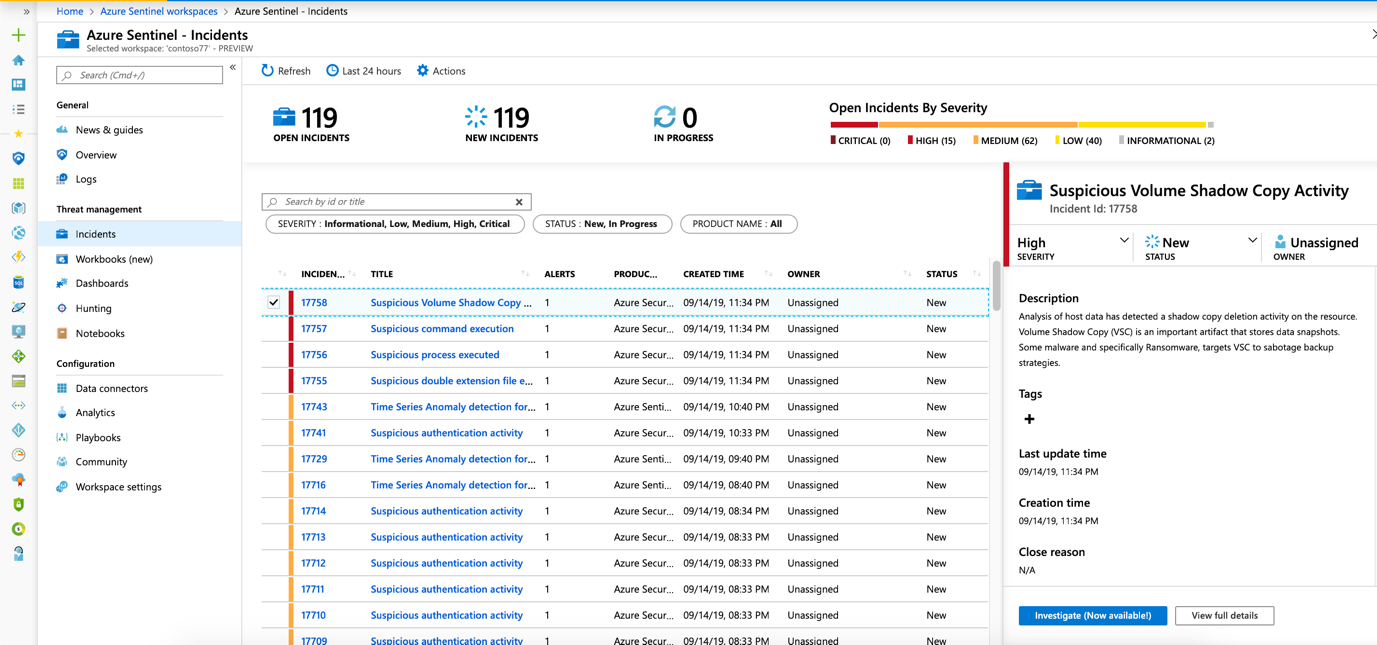This screenshot has width=1377, height=645.
Task: Click the Open Incidents briefcase icon
Action: tap(284, 117)
